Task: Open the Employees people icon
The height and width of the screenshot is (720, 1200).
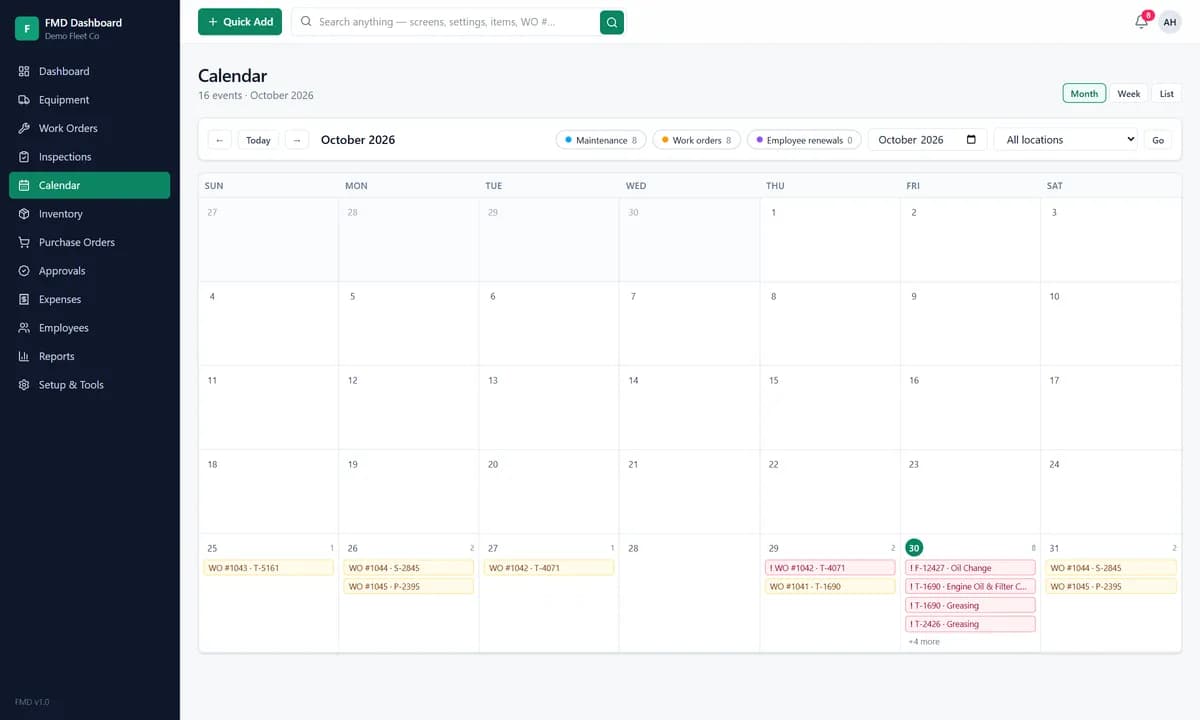Action: [x=24, y=328]
